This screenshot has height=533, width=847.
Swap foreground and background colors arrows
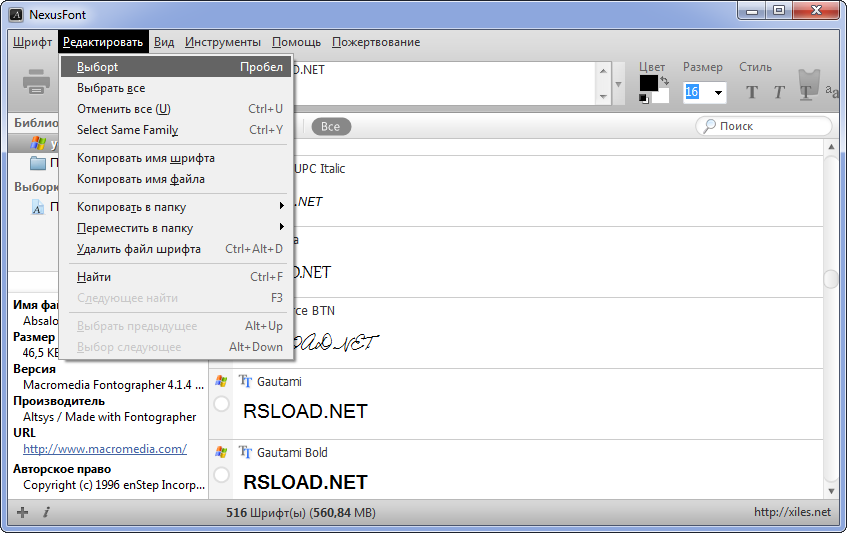click(x=664, y=80)
